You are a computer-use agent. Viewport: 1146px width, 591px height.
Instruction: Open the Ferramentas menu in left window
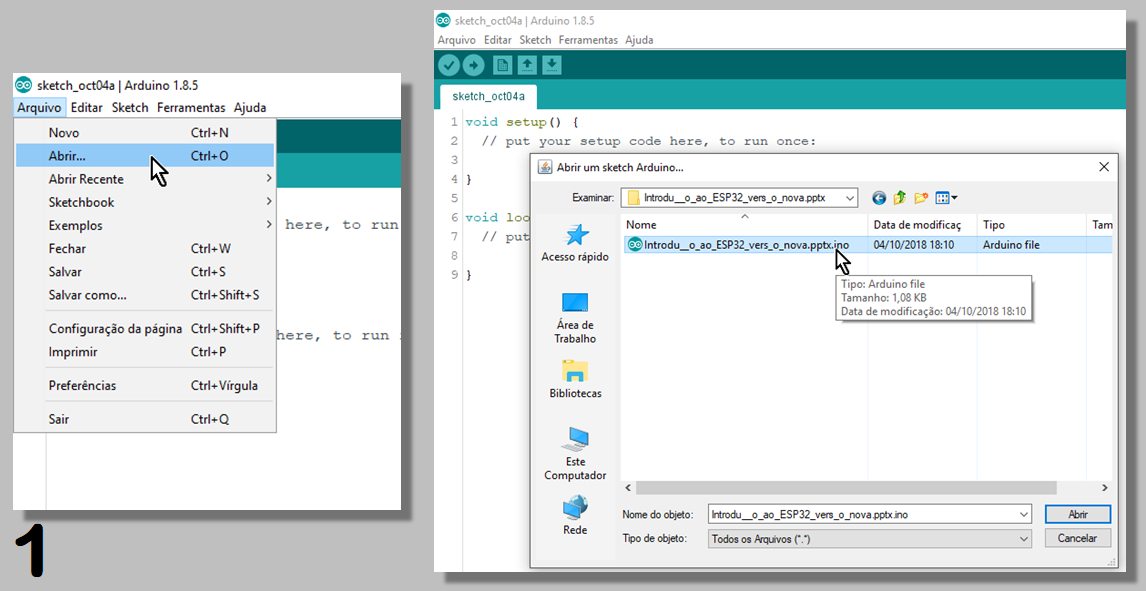(191, 107)
